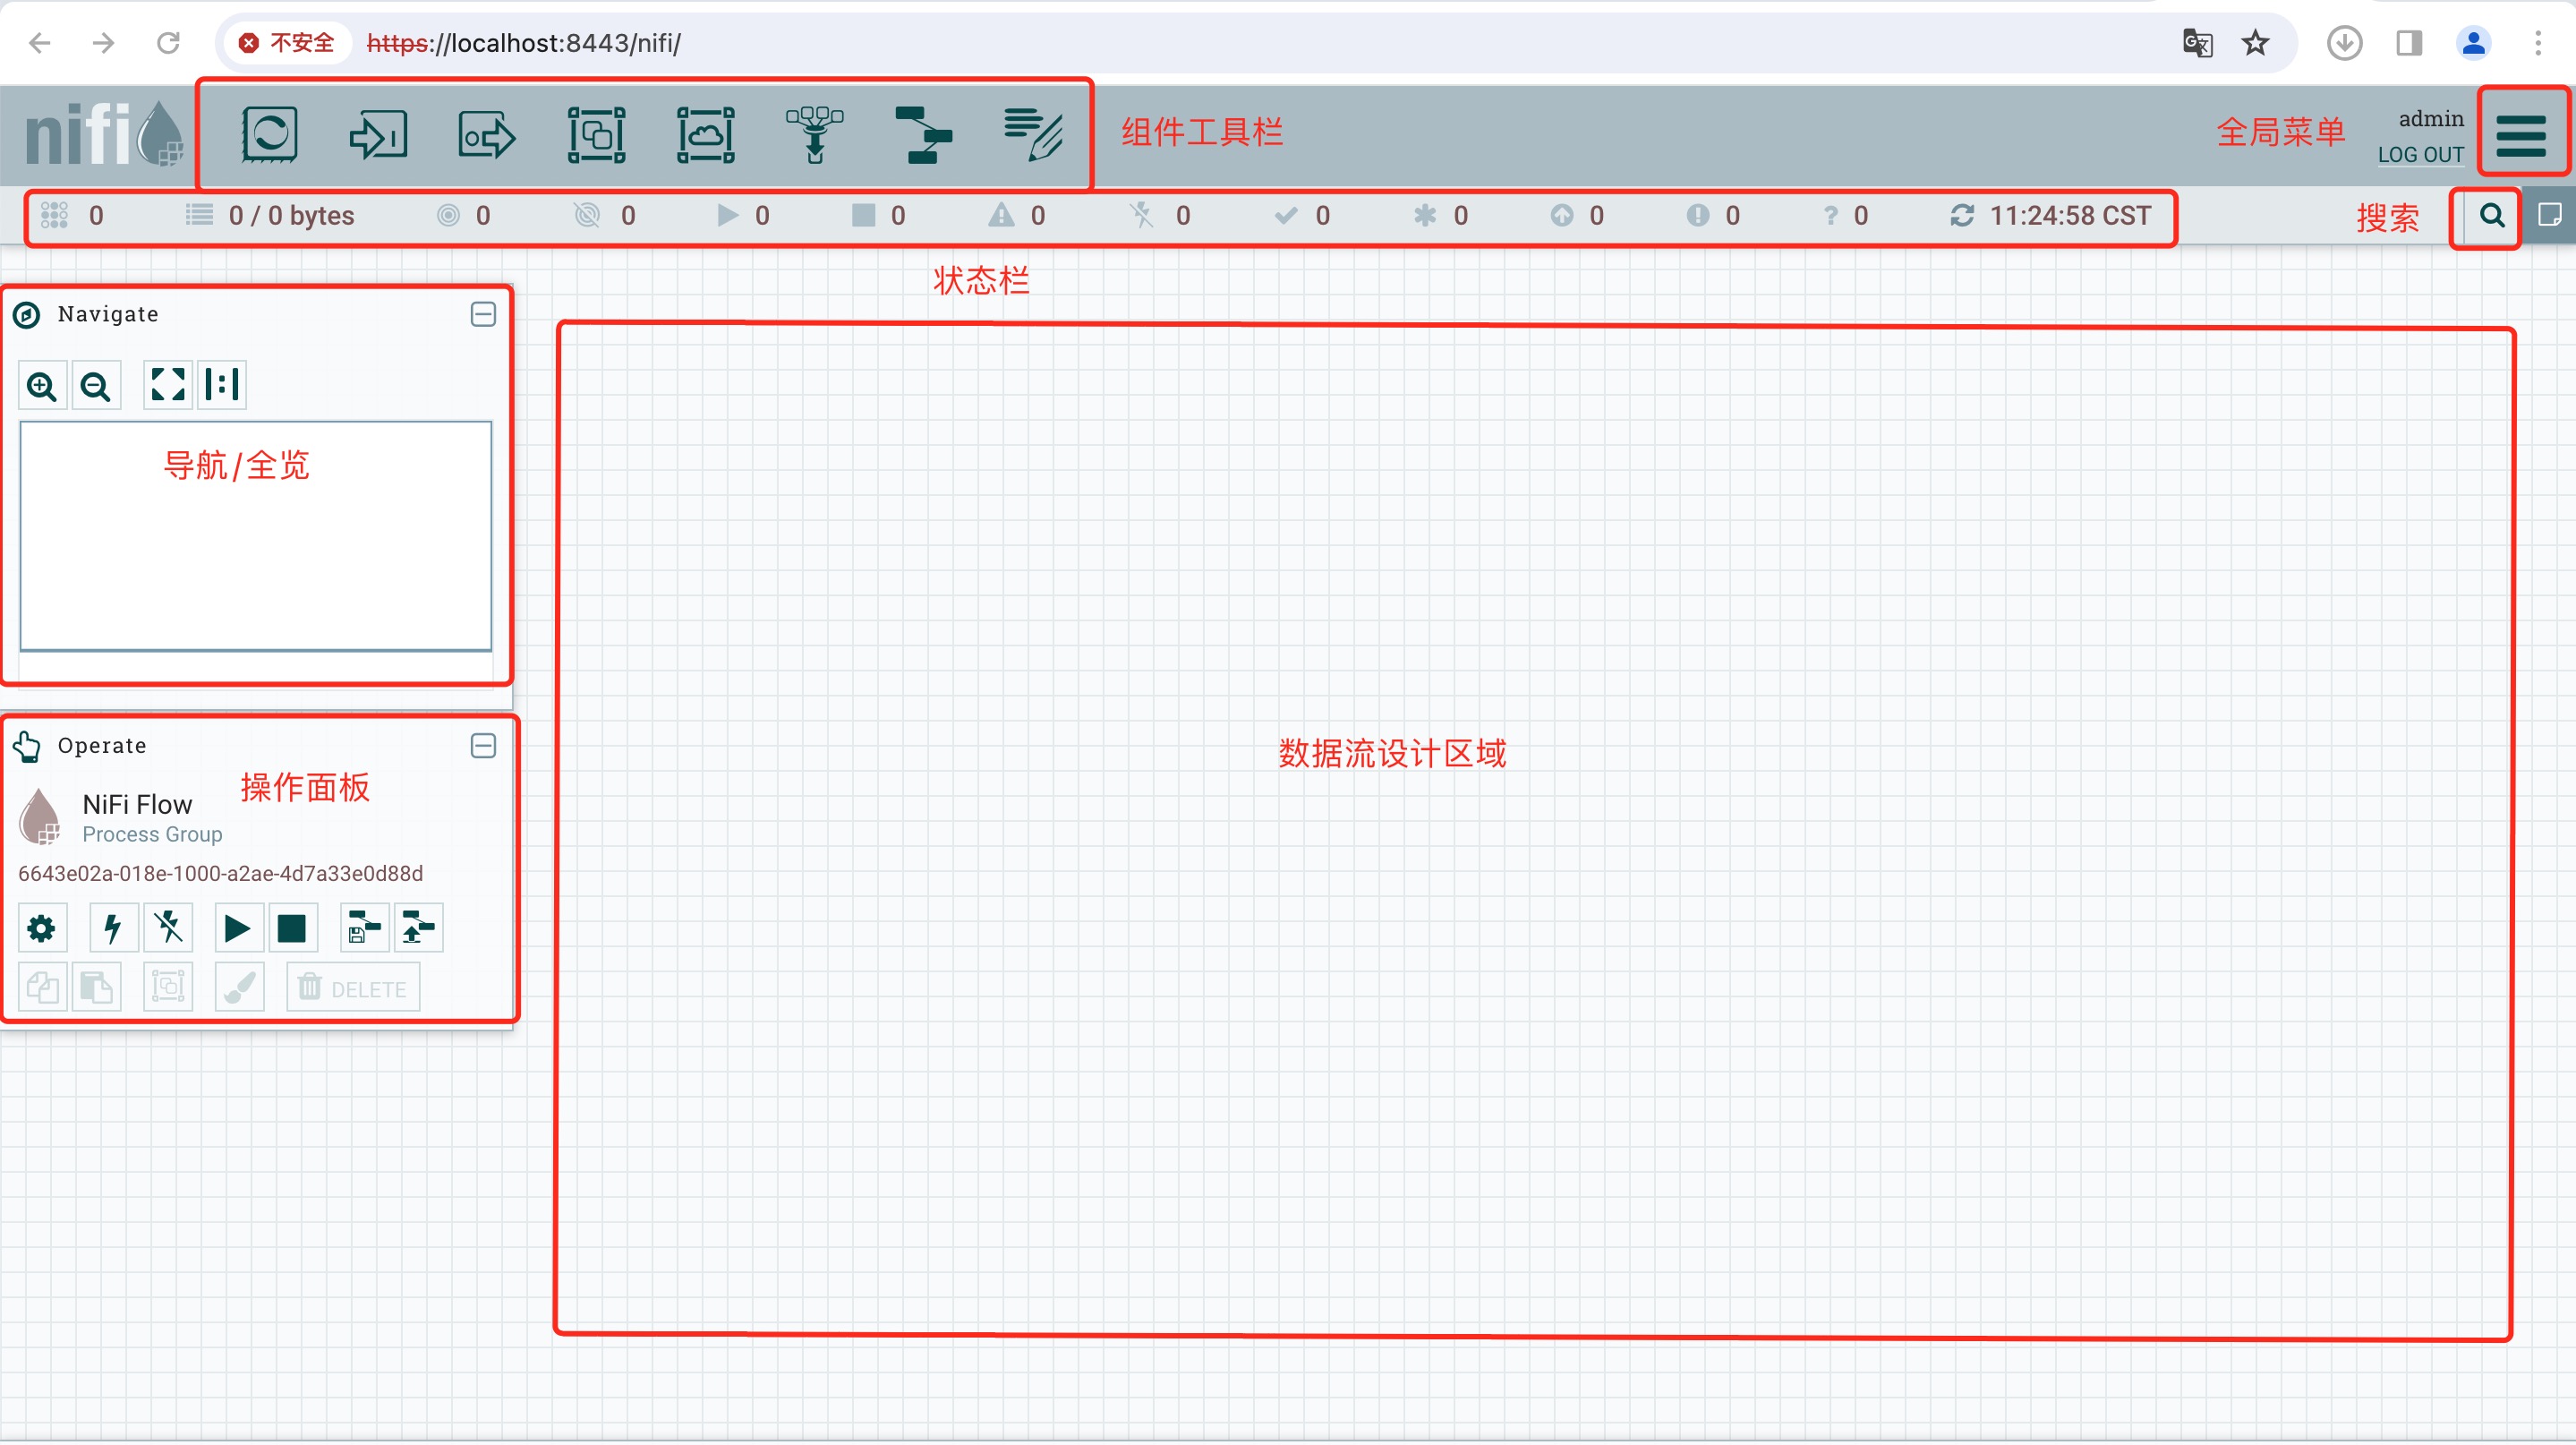The width and height of the screenshot is (2576, 1445).
Task: Click the disabled components status icon
Action: [1141, 215]
